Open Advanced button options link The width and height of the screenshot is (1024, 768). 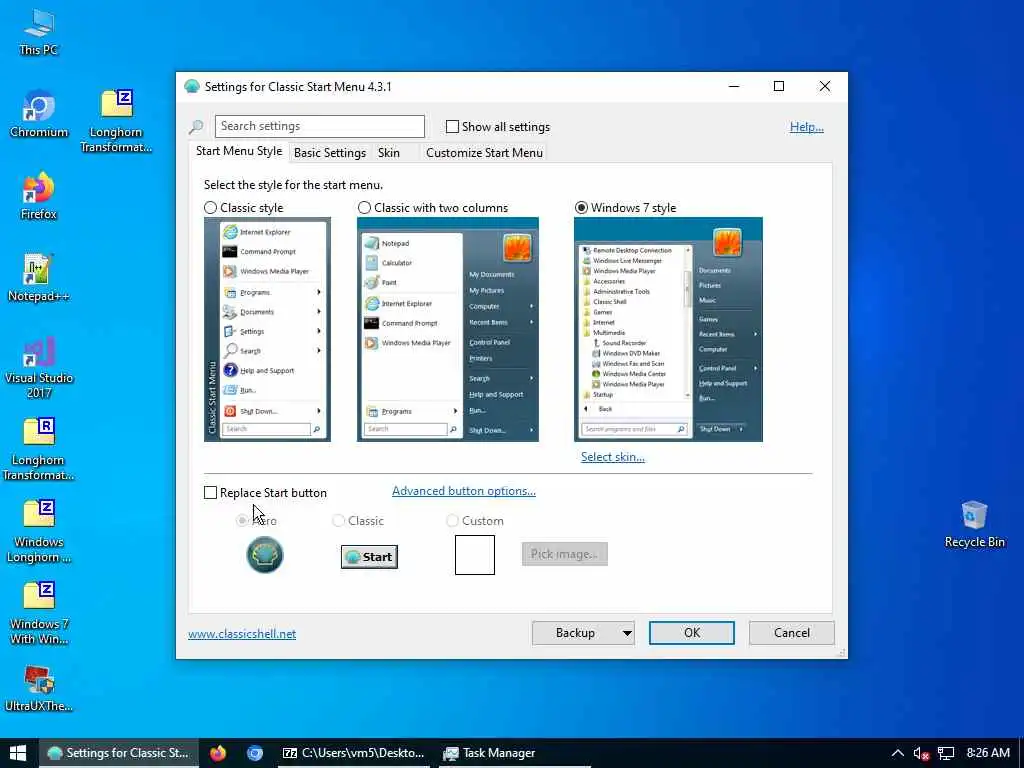click(x=464, y=490)
